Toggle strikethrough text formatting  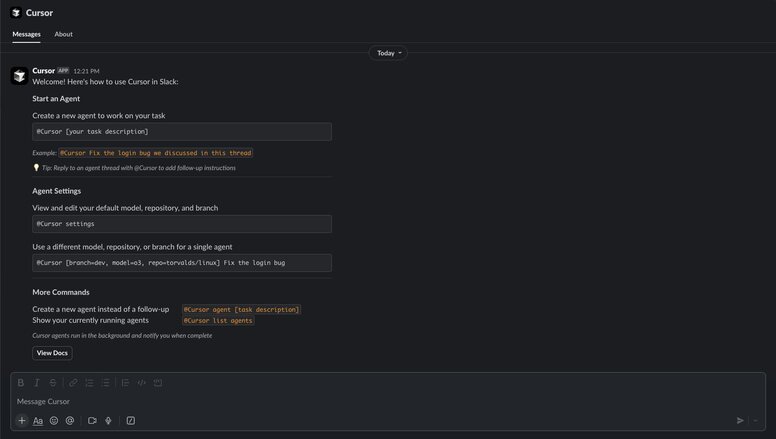(53, 383)
